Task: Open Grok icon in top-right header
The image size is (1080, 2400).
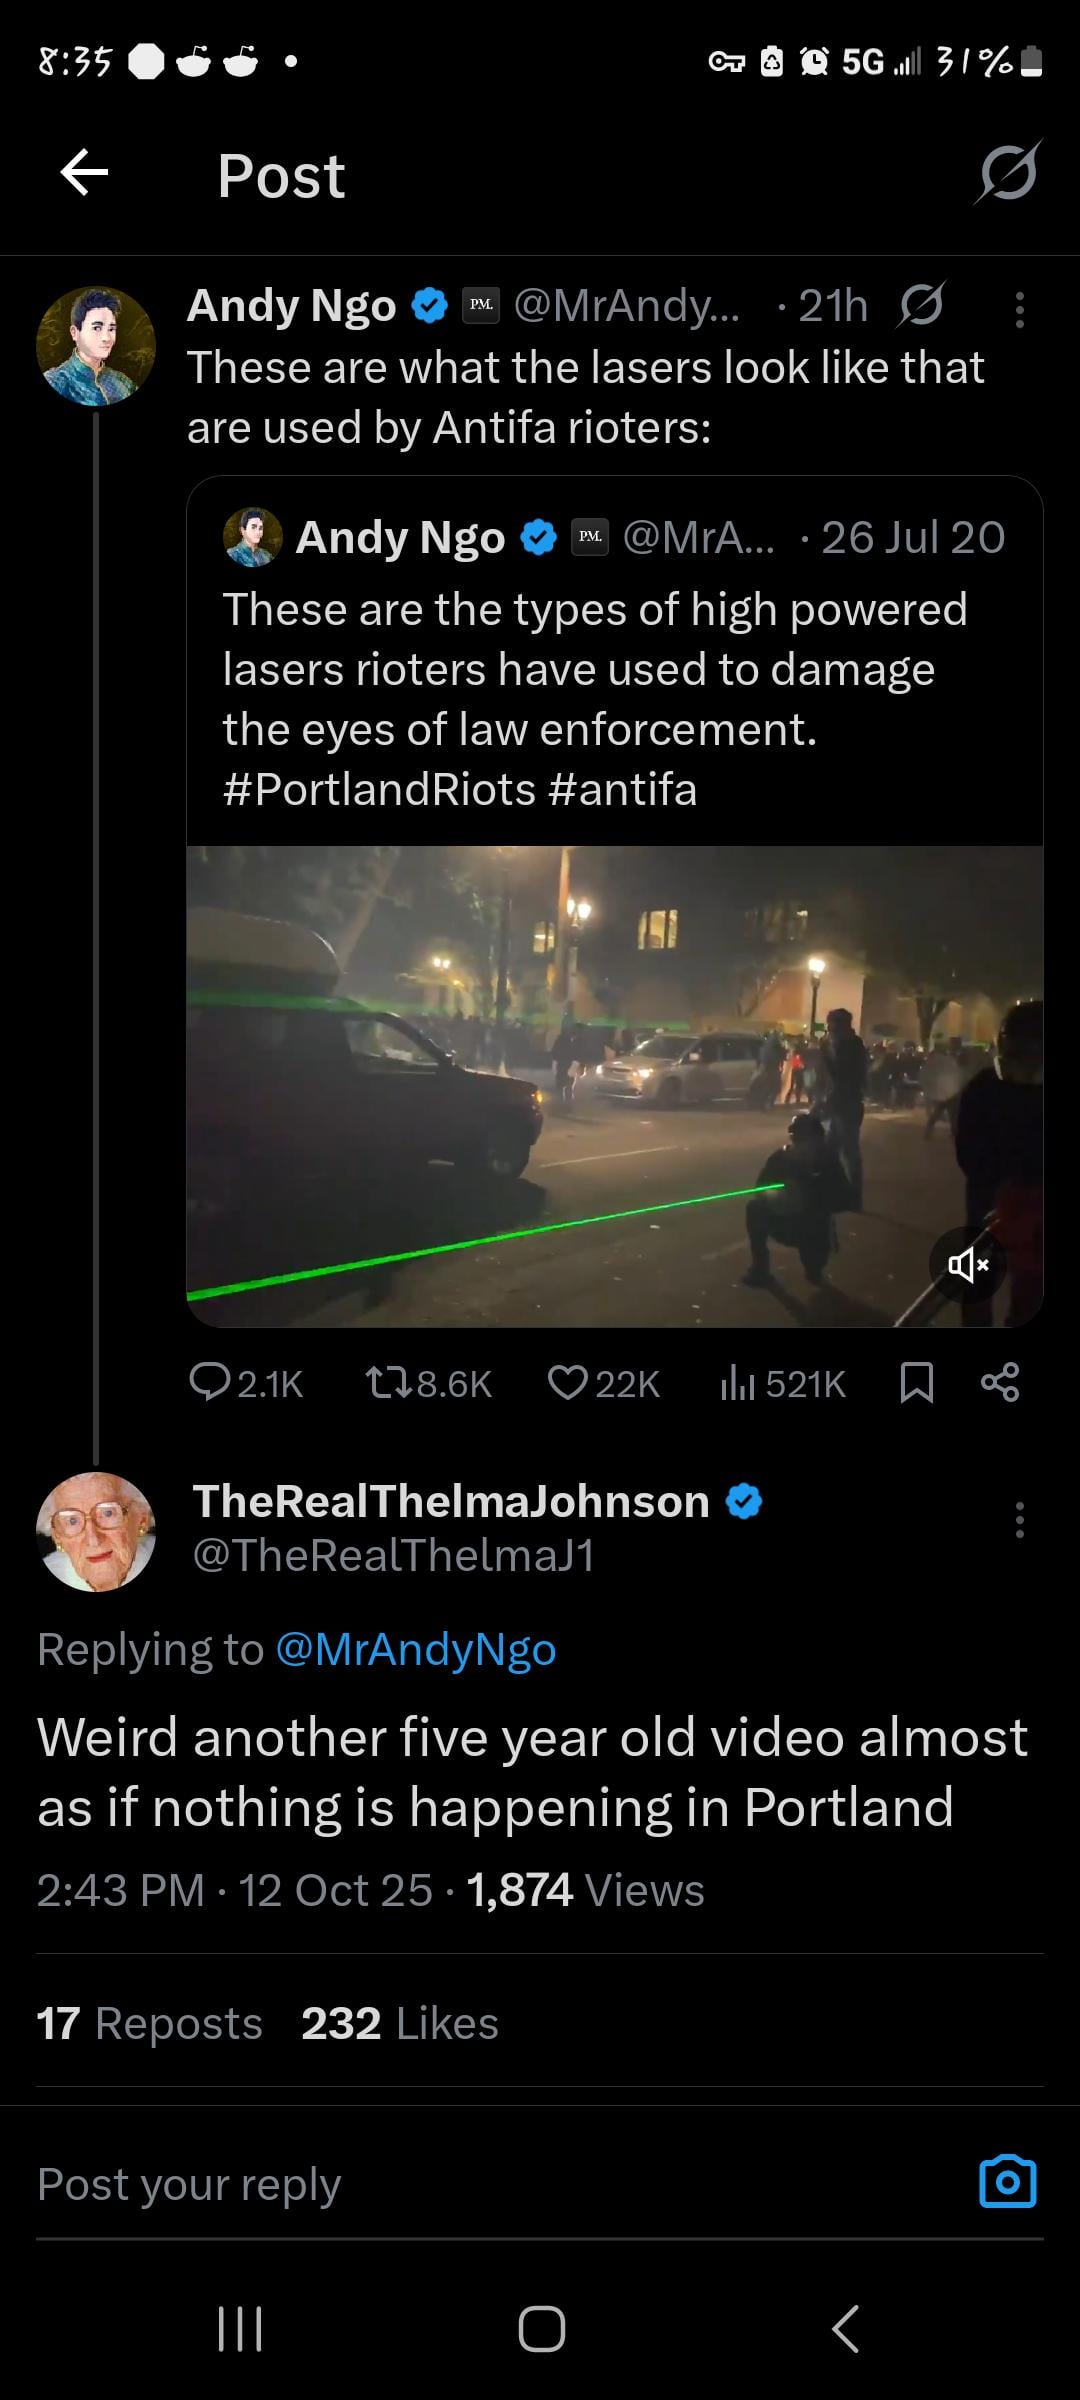Action: point(1008,174)
